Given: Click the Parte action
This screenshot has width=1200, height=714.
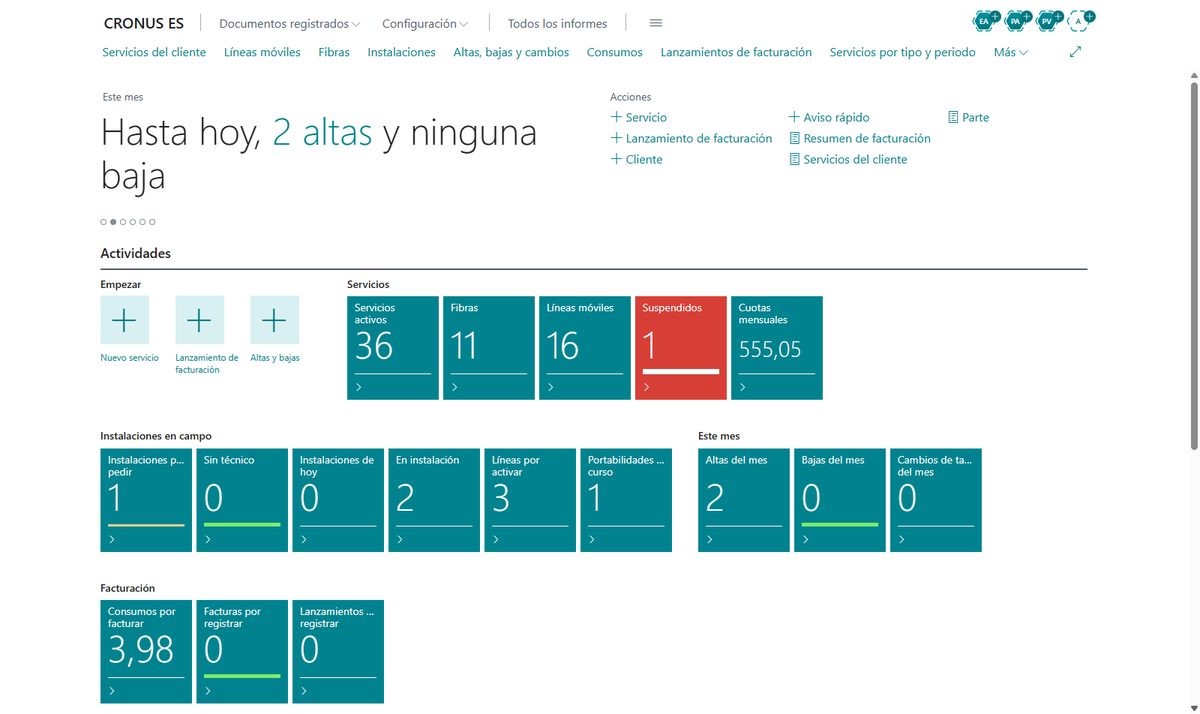Looking at the screenshot, I should 968,117.
